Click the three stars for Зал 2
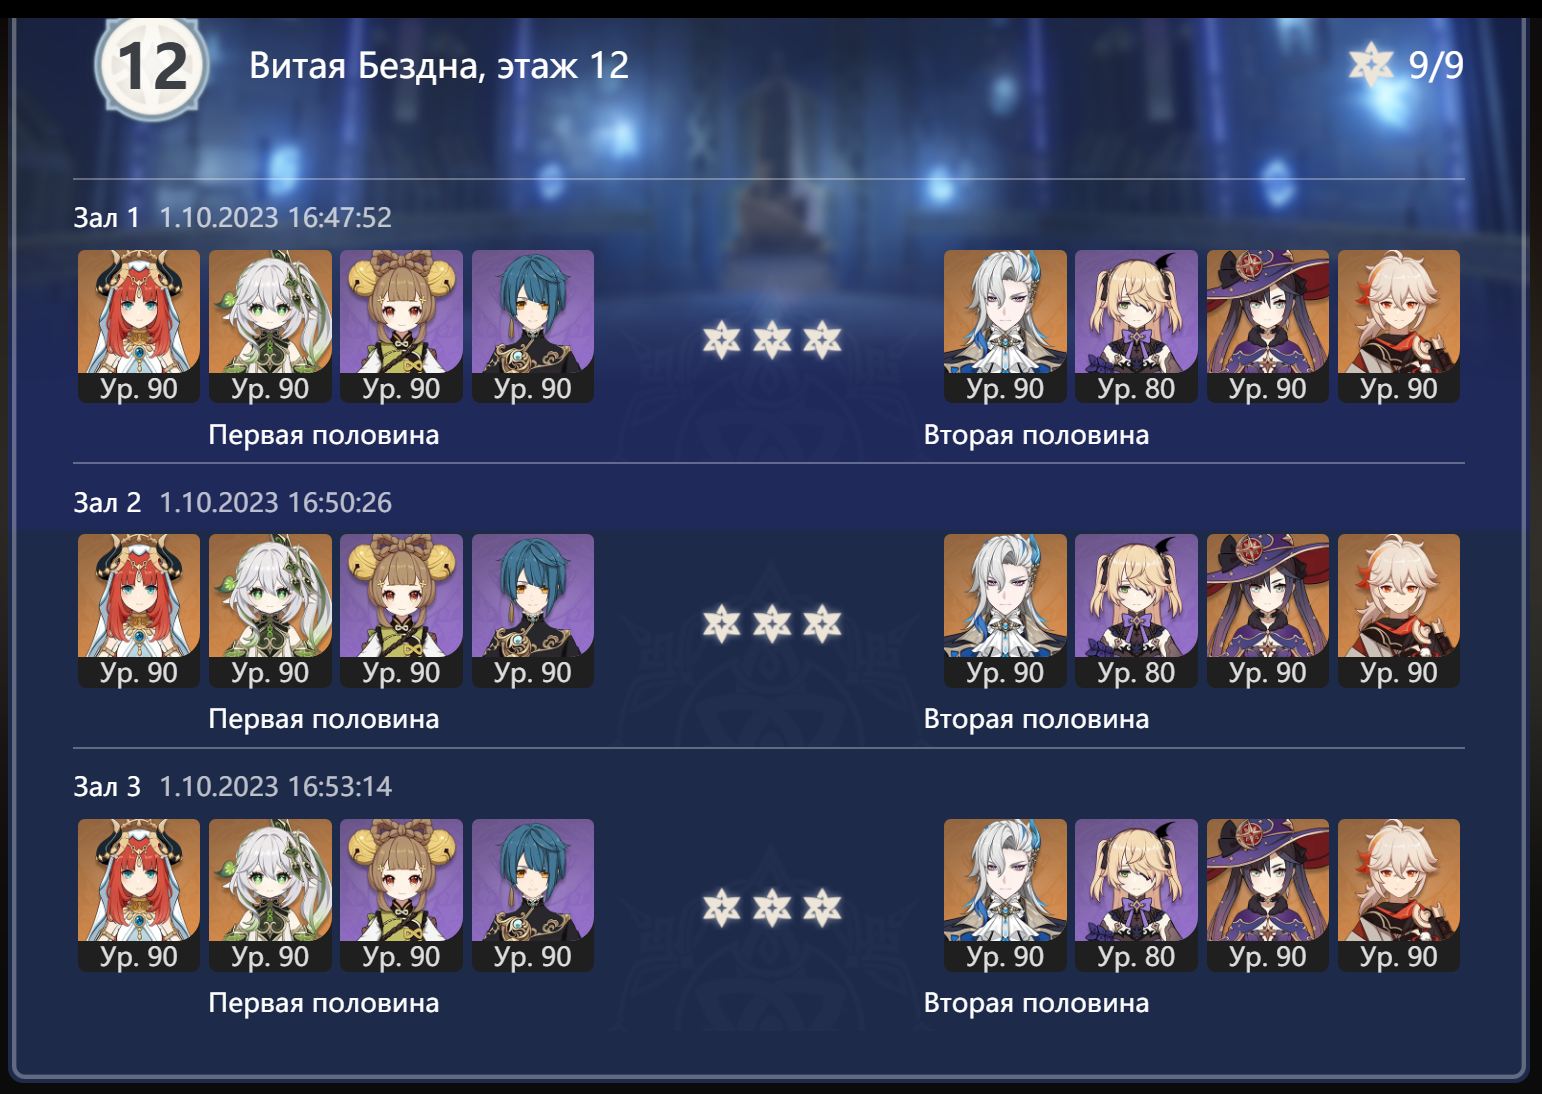Screen dimensions: 1542x1094 [772, 624]
